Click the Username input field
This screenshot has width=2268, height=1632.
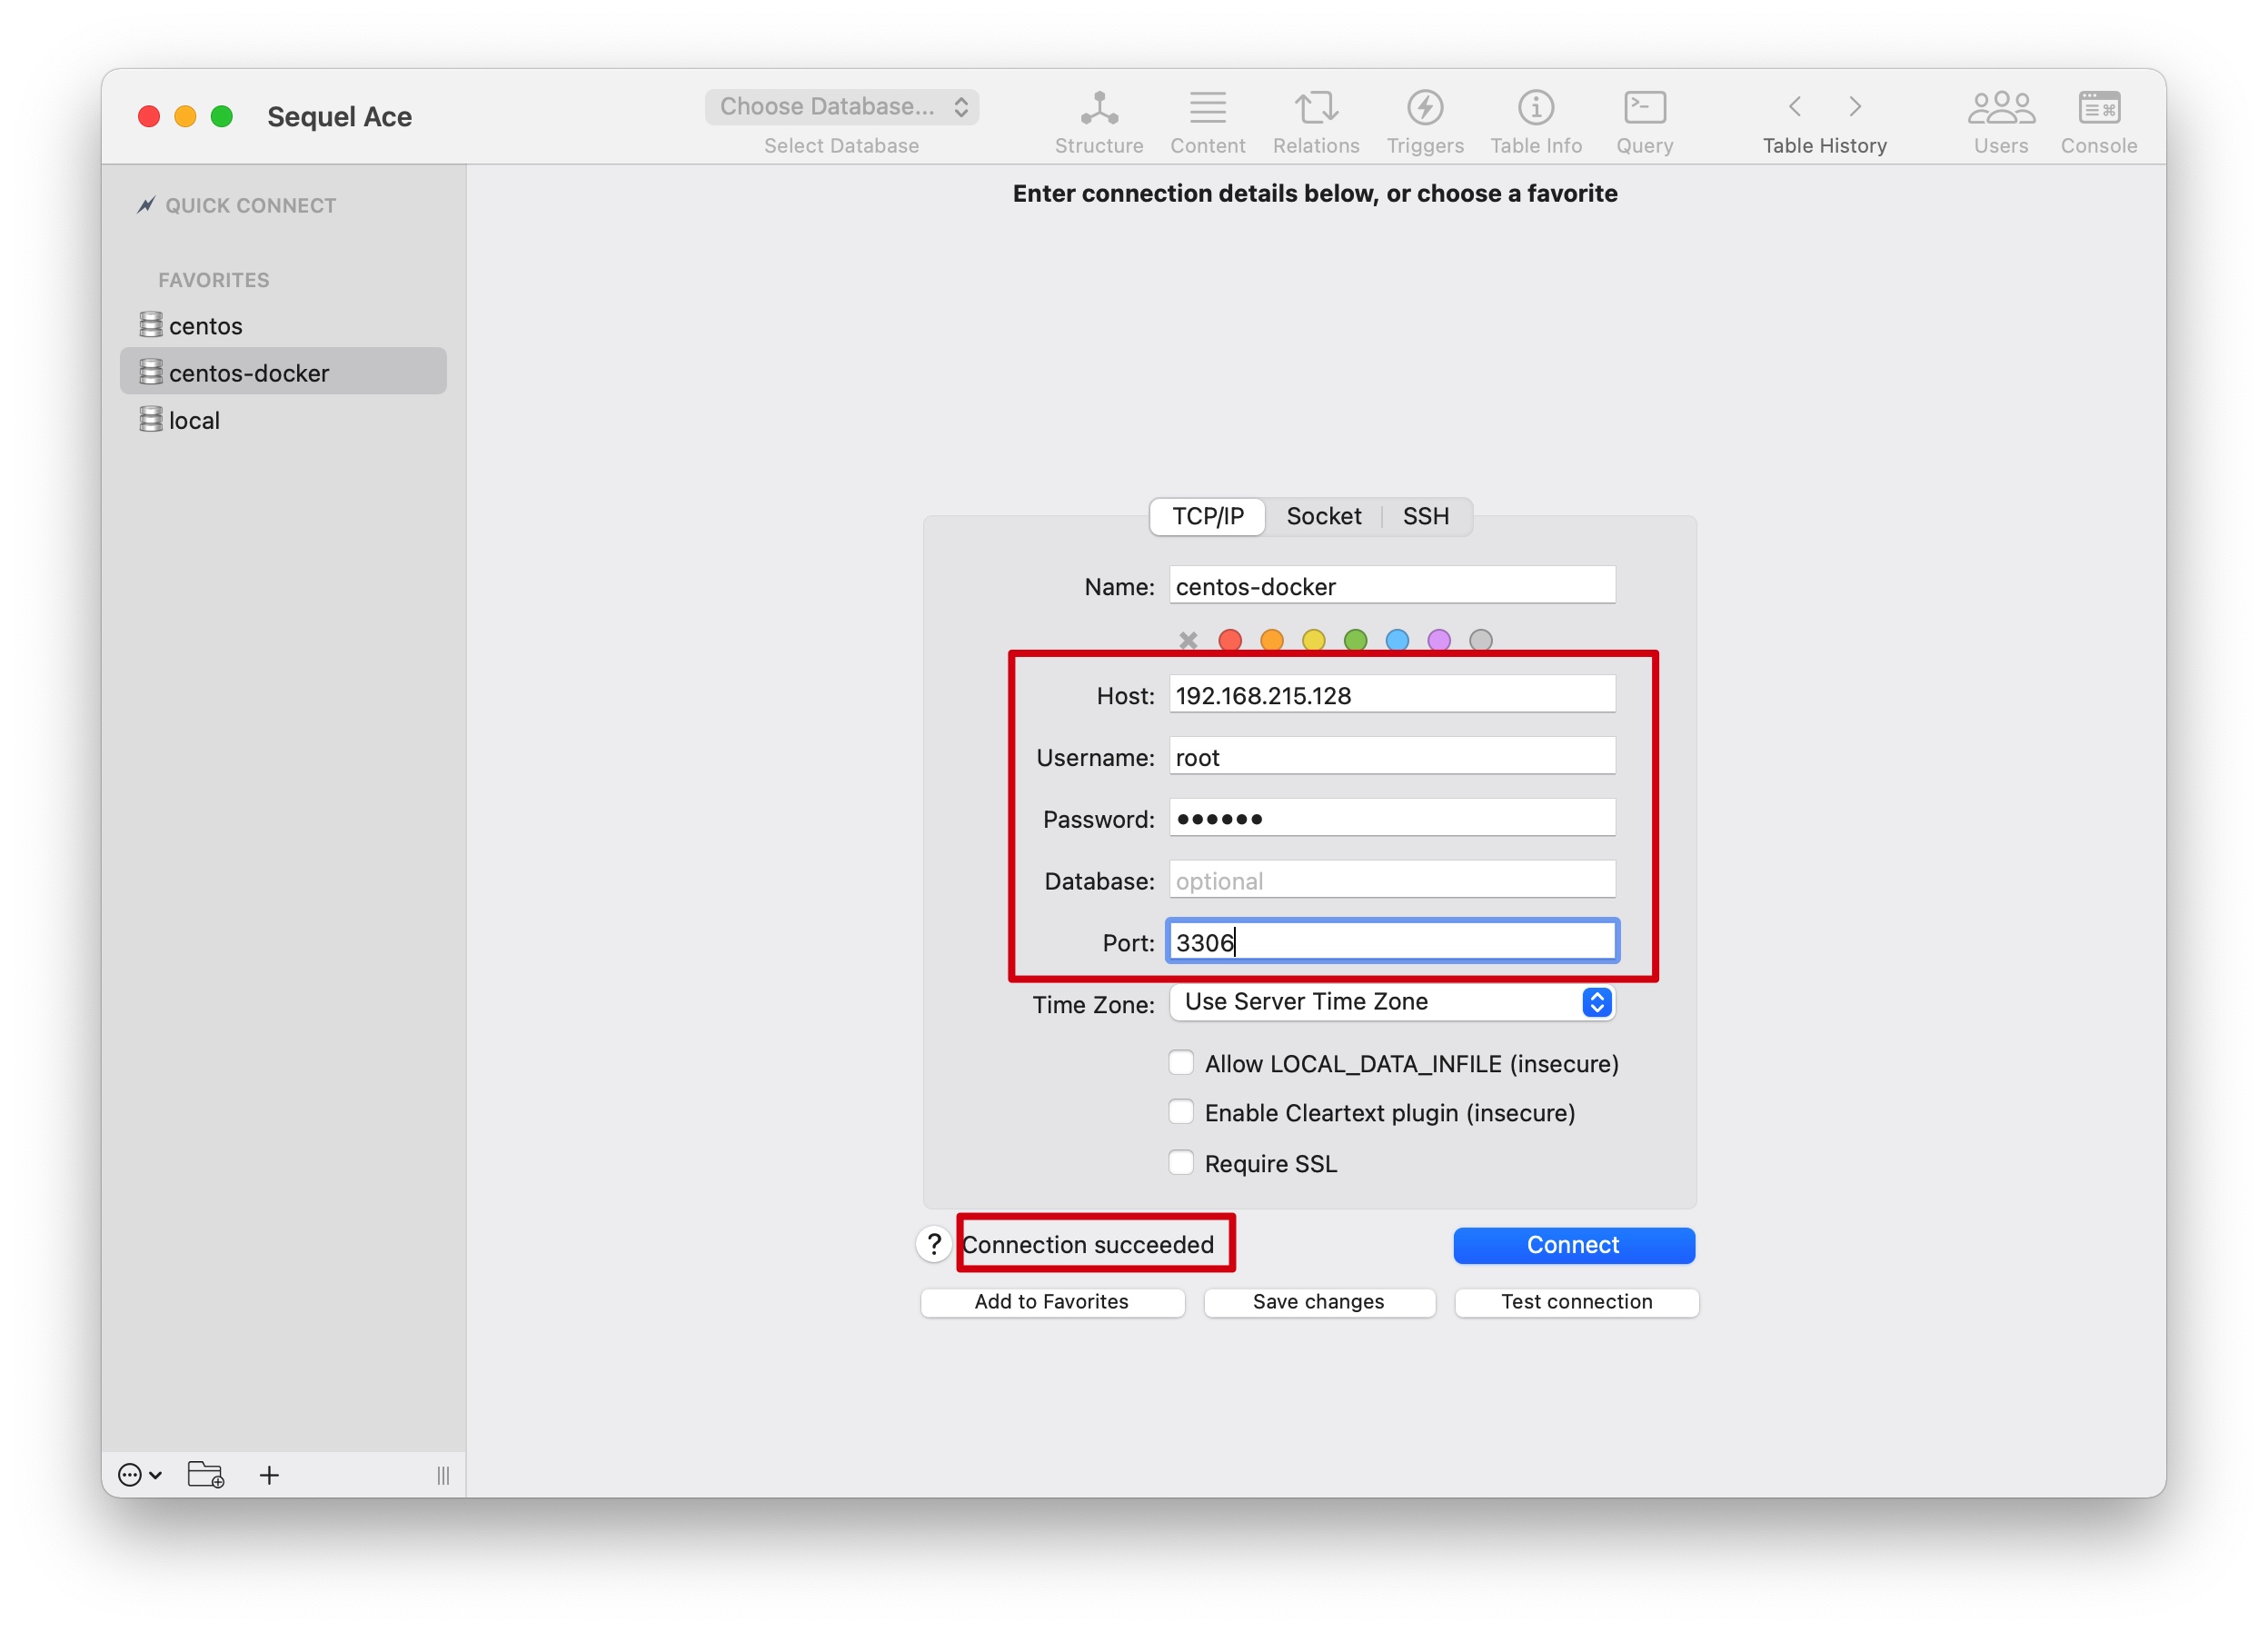(1393, 757)
